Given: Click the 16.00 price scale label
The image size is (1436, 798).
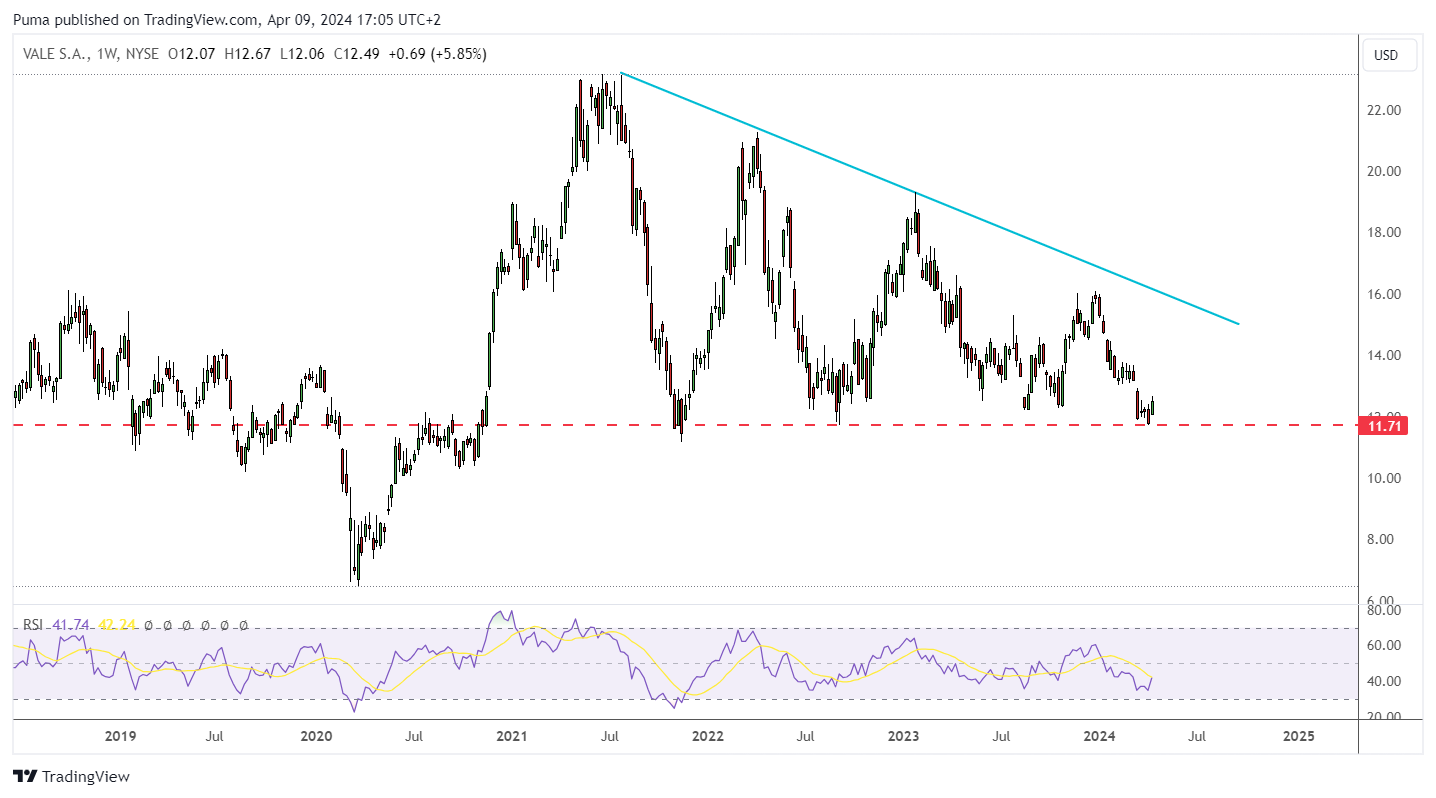Looking at the screenshot, I should tap(1385, 294).
